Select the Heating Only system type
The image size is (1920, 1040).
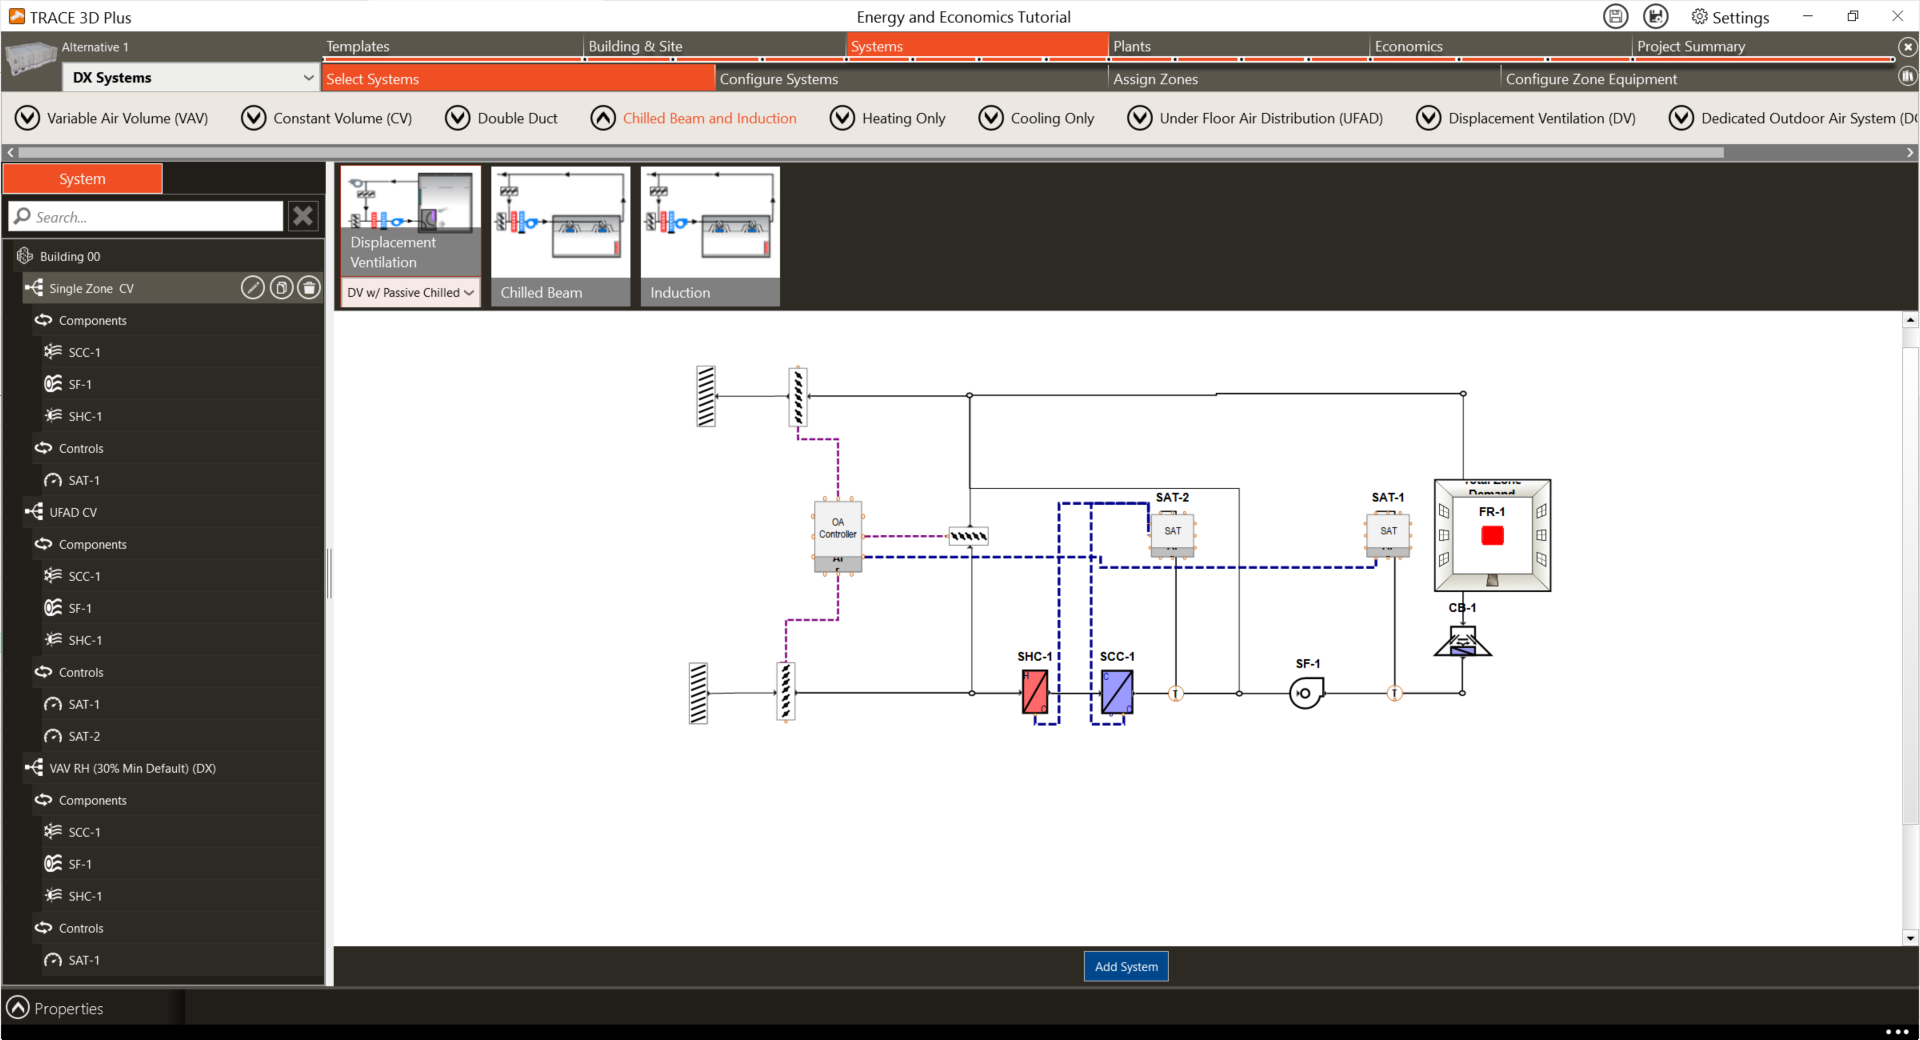[842, 118]
